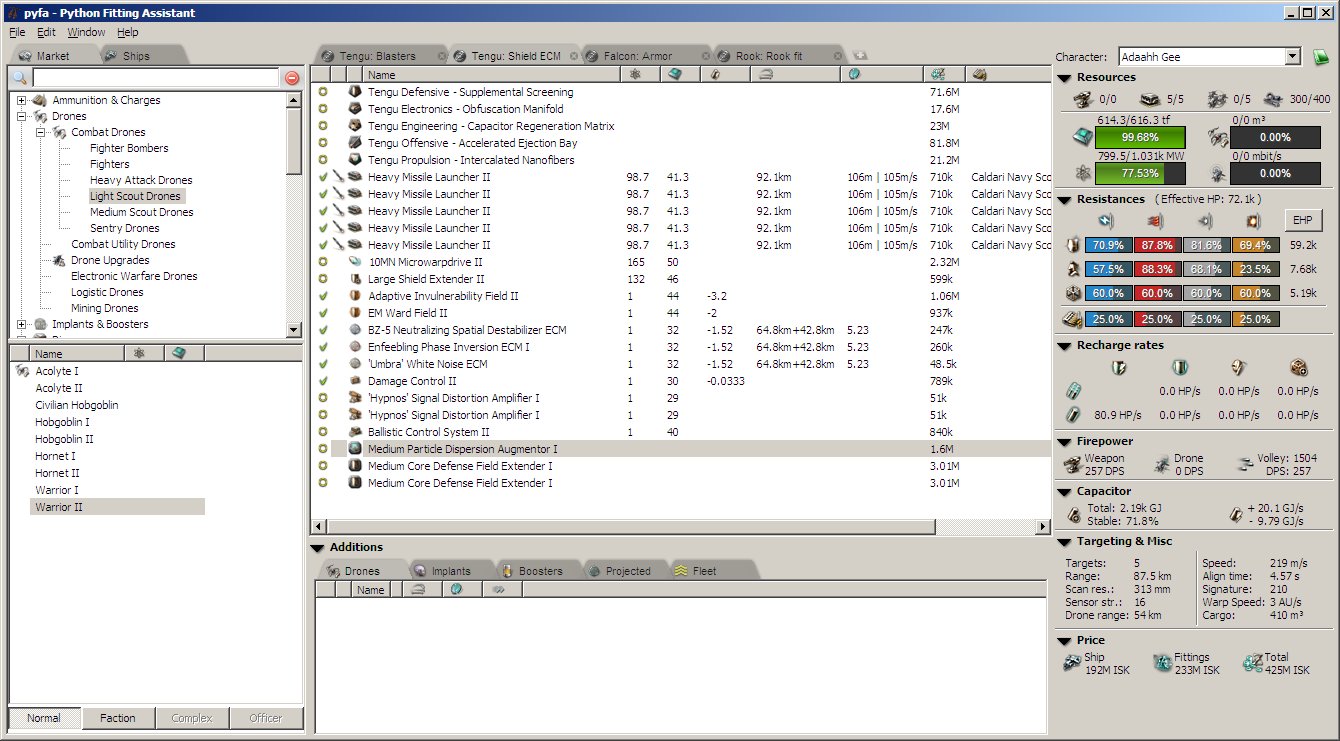Click the EHP button

[1303, 220]
